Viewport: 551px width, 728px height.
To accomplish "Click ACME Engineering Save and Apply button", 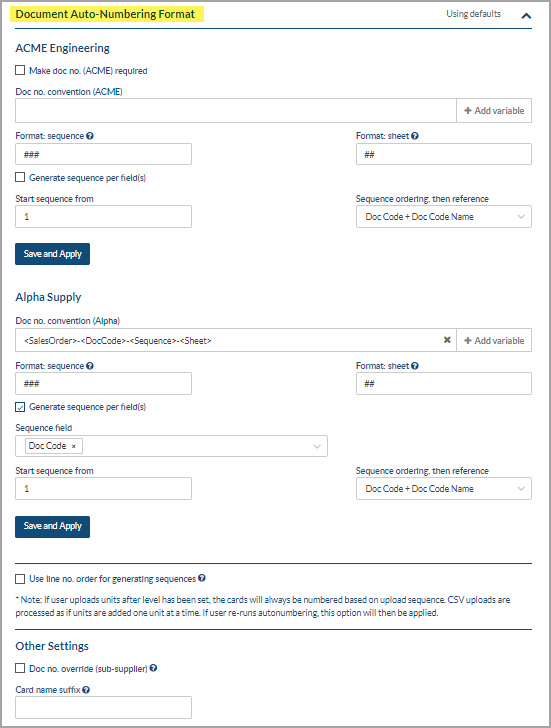I will click(52, 254).
